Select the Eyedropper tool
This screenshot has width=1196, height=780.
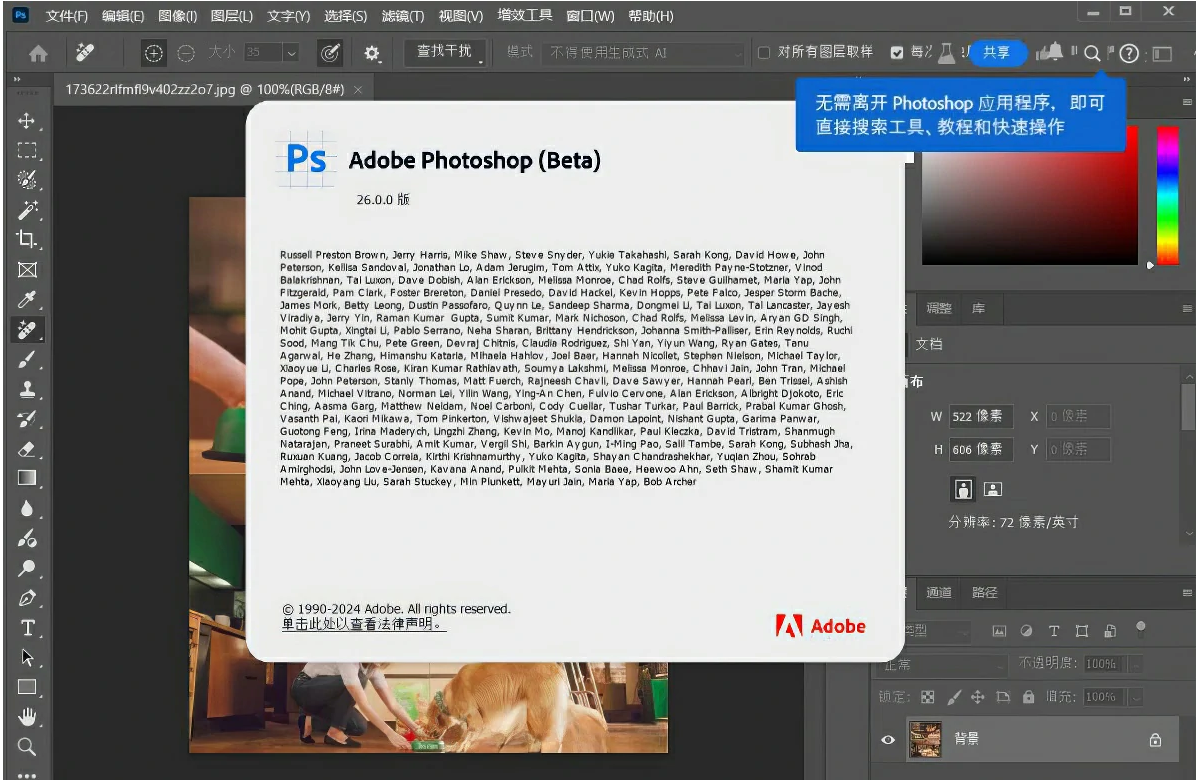pos(27,300)
